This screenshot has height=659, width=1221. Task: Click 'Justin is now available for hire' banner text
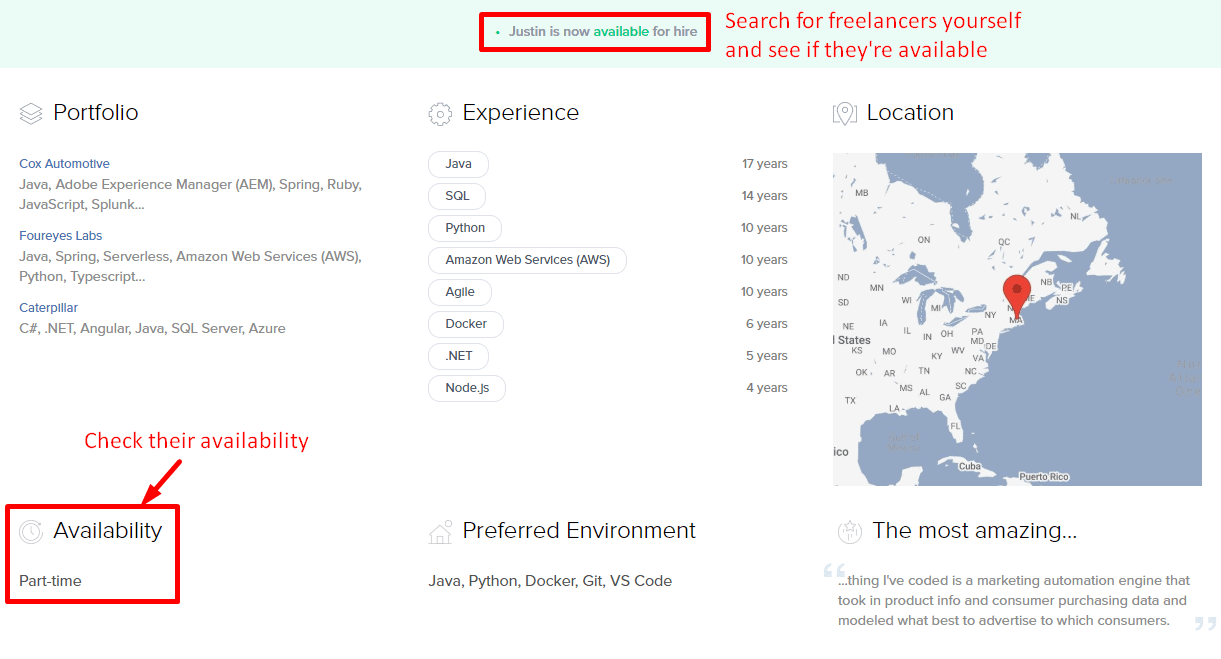click(x=603, y=32)
